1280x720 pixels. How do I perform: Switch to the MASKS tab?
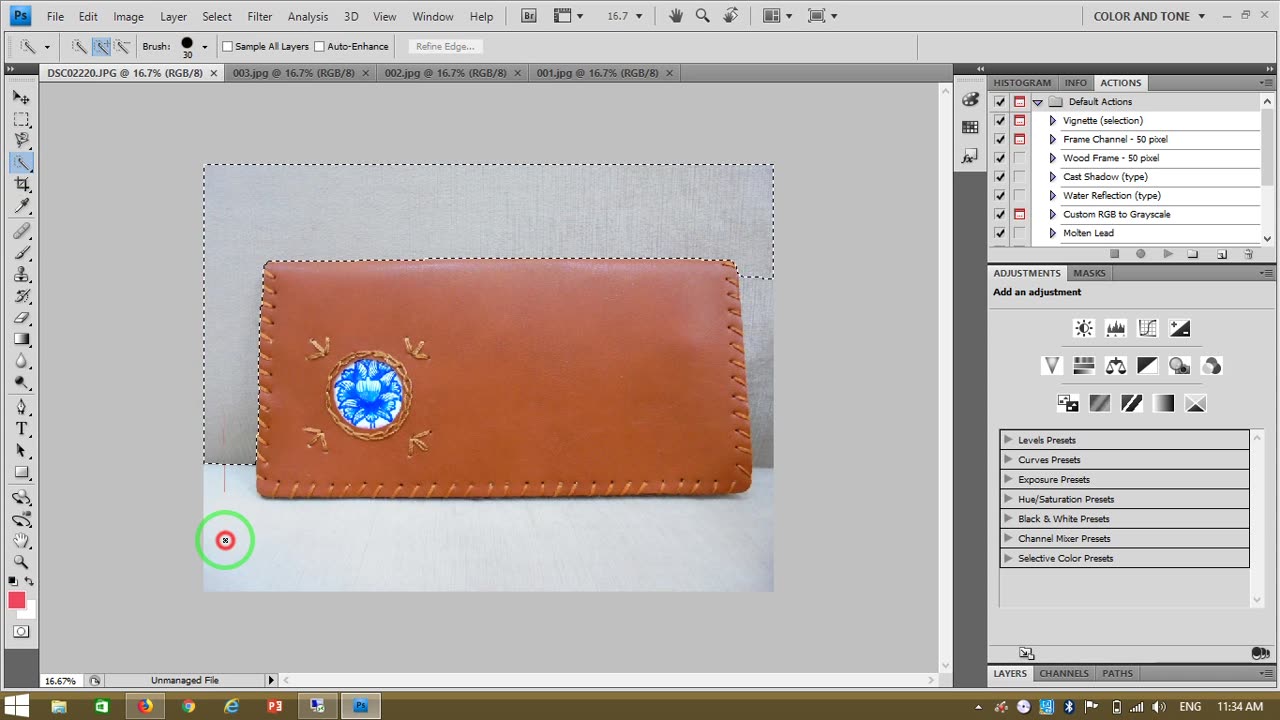(x=1089, y=273)
